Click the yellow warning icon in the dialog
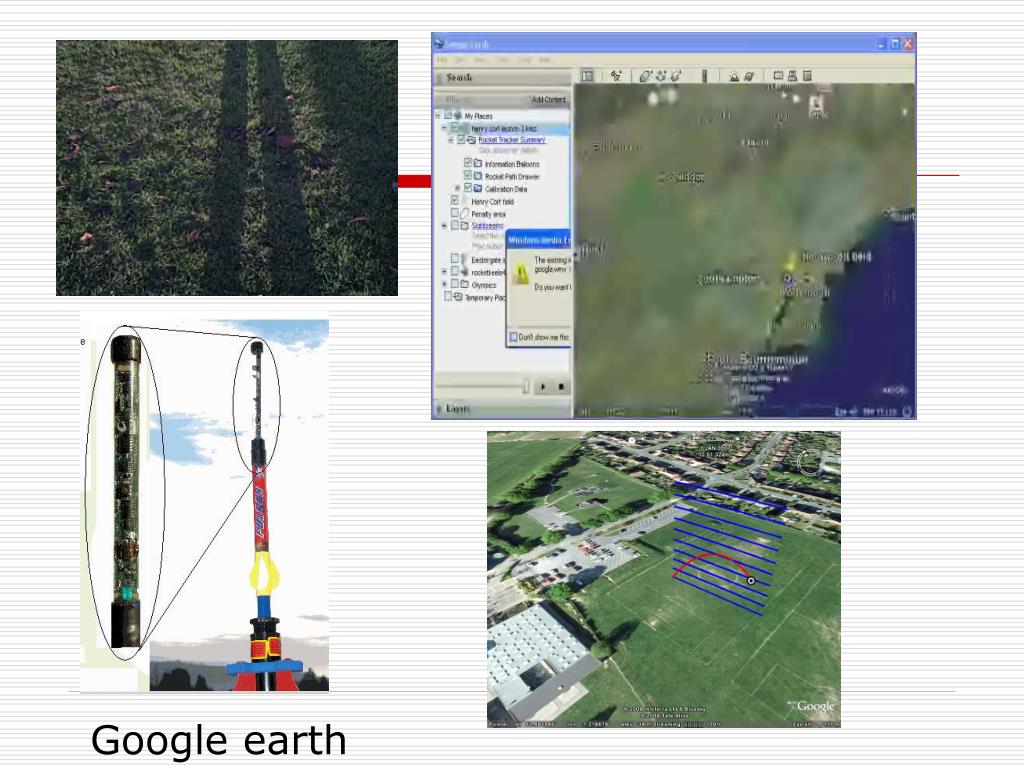Viewport: 1024px width, 768px height. [520, 274]
